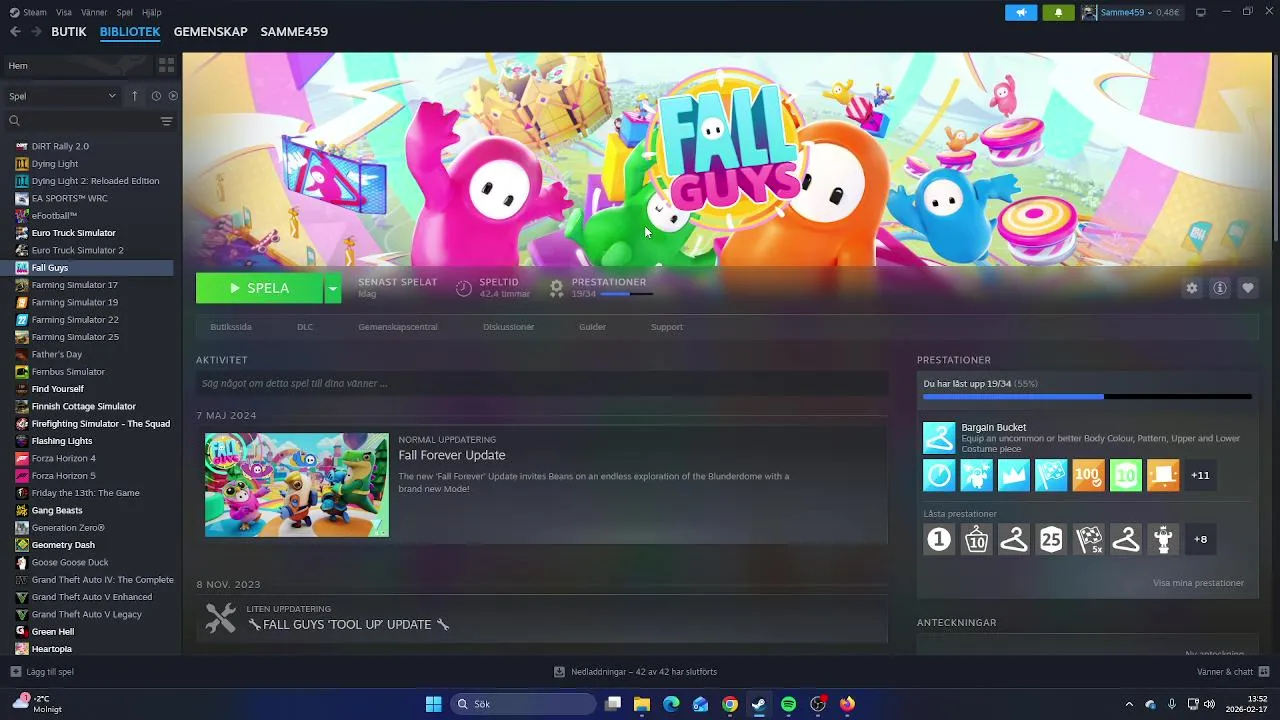This screenshot has width=1280, height=720.
Task: Click the activity comment input field
Action: 541,383
